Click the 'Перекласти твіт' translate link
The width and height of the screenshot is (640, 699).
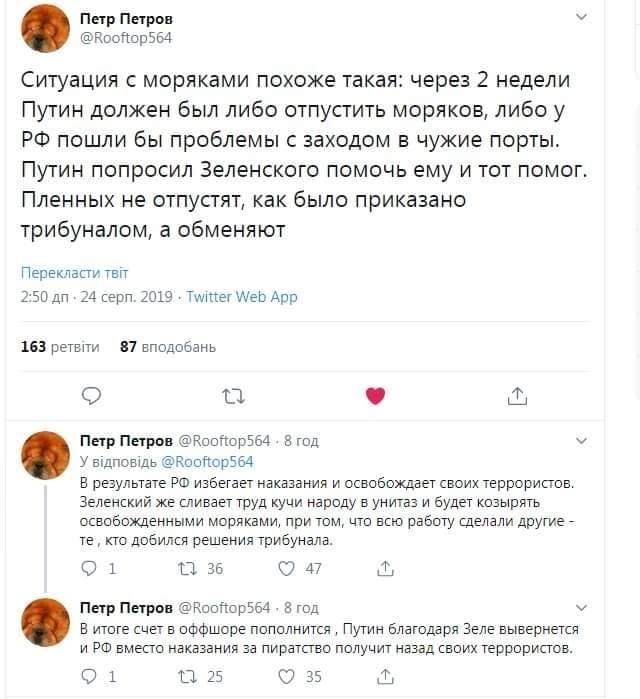[x=74, y=273]
